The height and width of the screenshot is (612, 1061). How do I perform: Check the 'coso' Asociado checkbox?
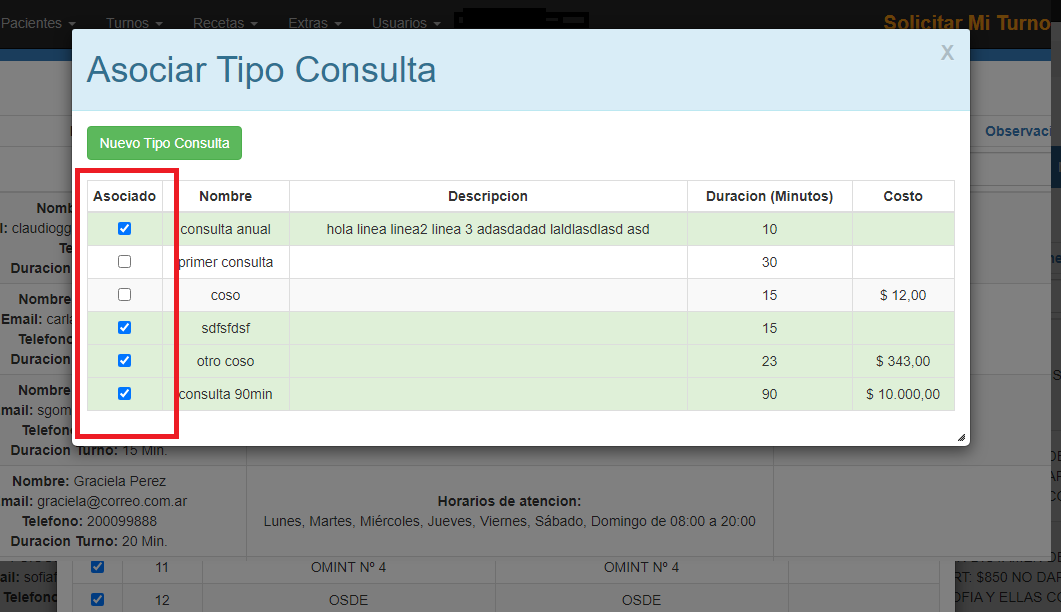(x=124, y=295)
